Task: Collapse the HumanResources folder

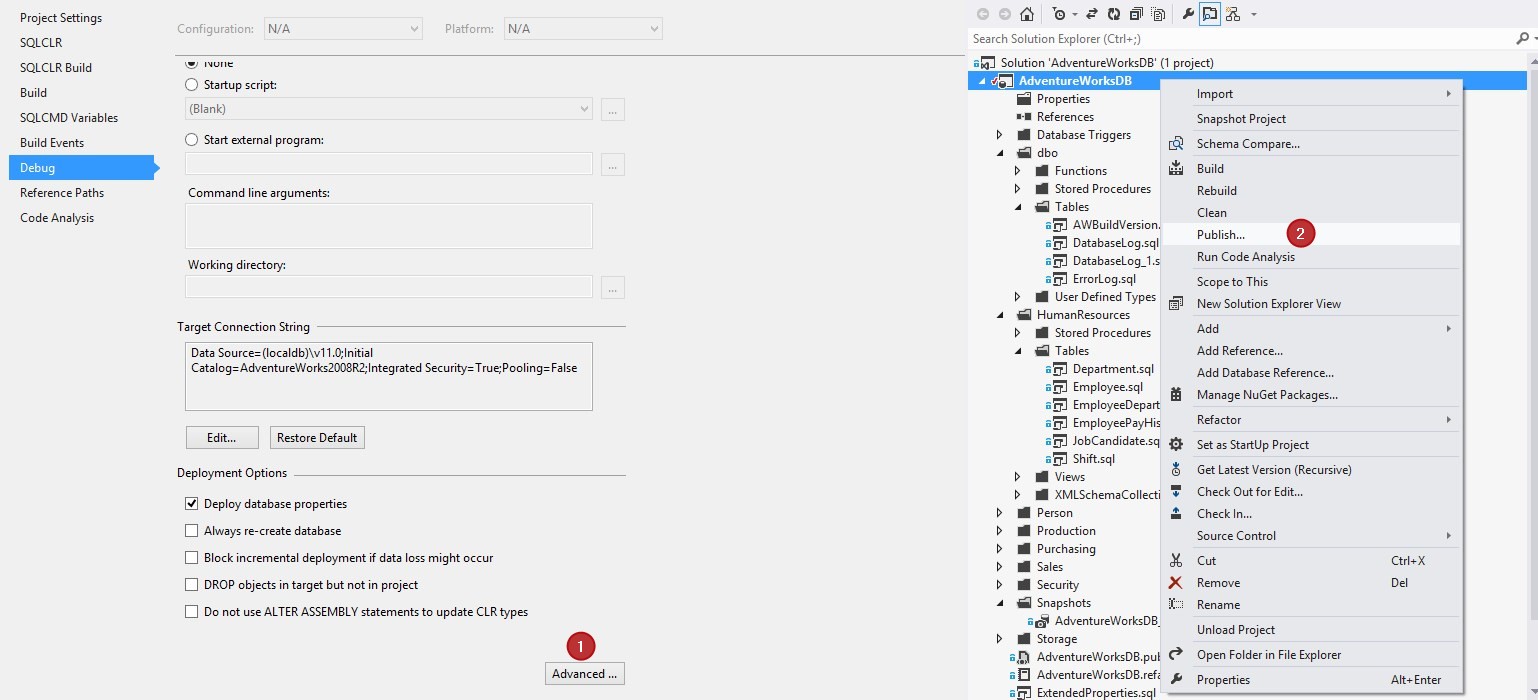Action: (x=999, y=315)
